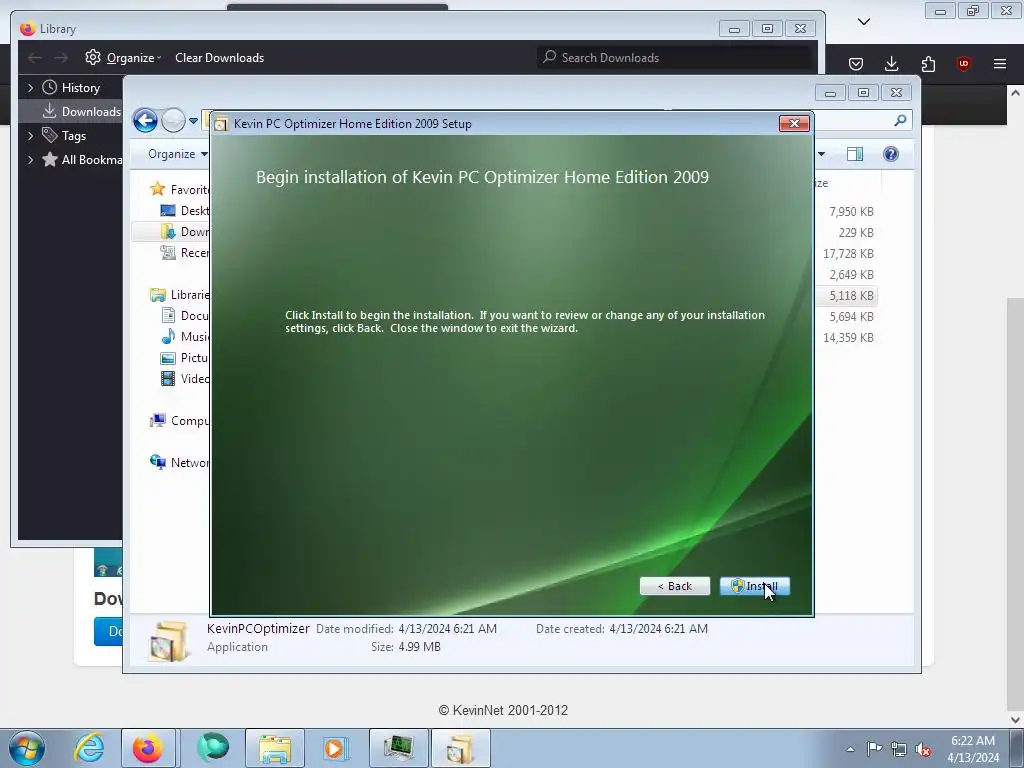Open Windows Media Player taskbar icon

(336, 748)
